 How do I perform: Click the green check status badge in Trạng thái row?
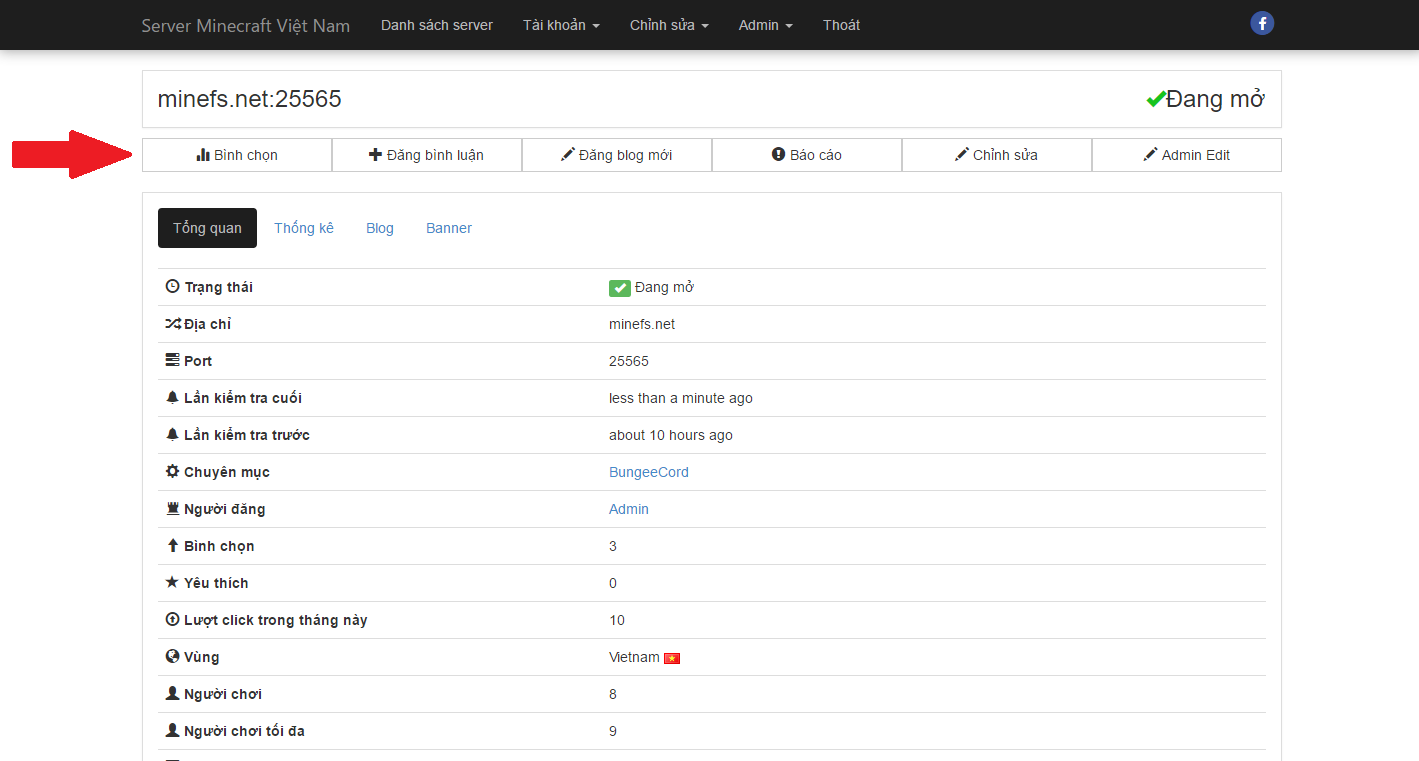tap(620, 288)
